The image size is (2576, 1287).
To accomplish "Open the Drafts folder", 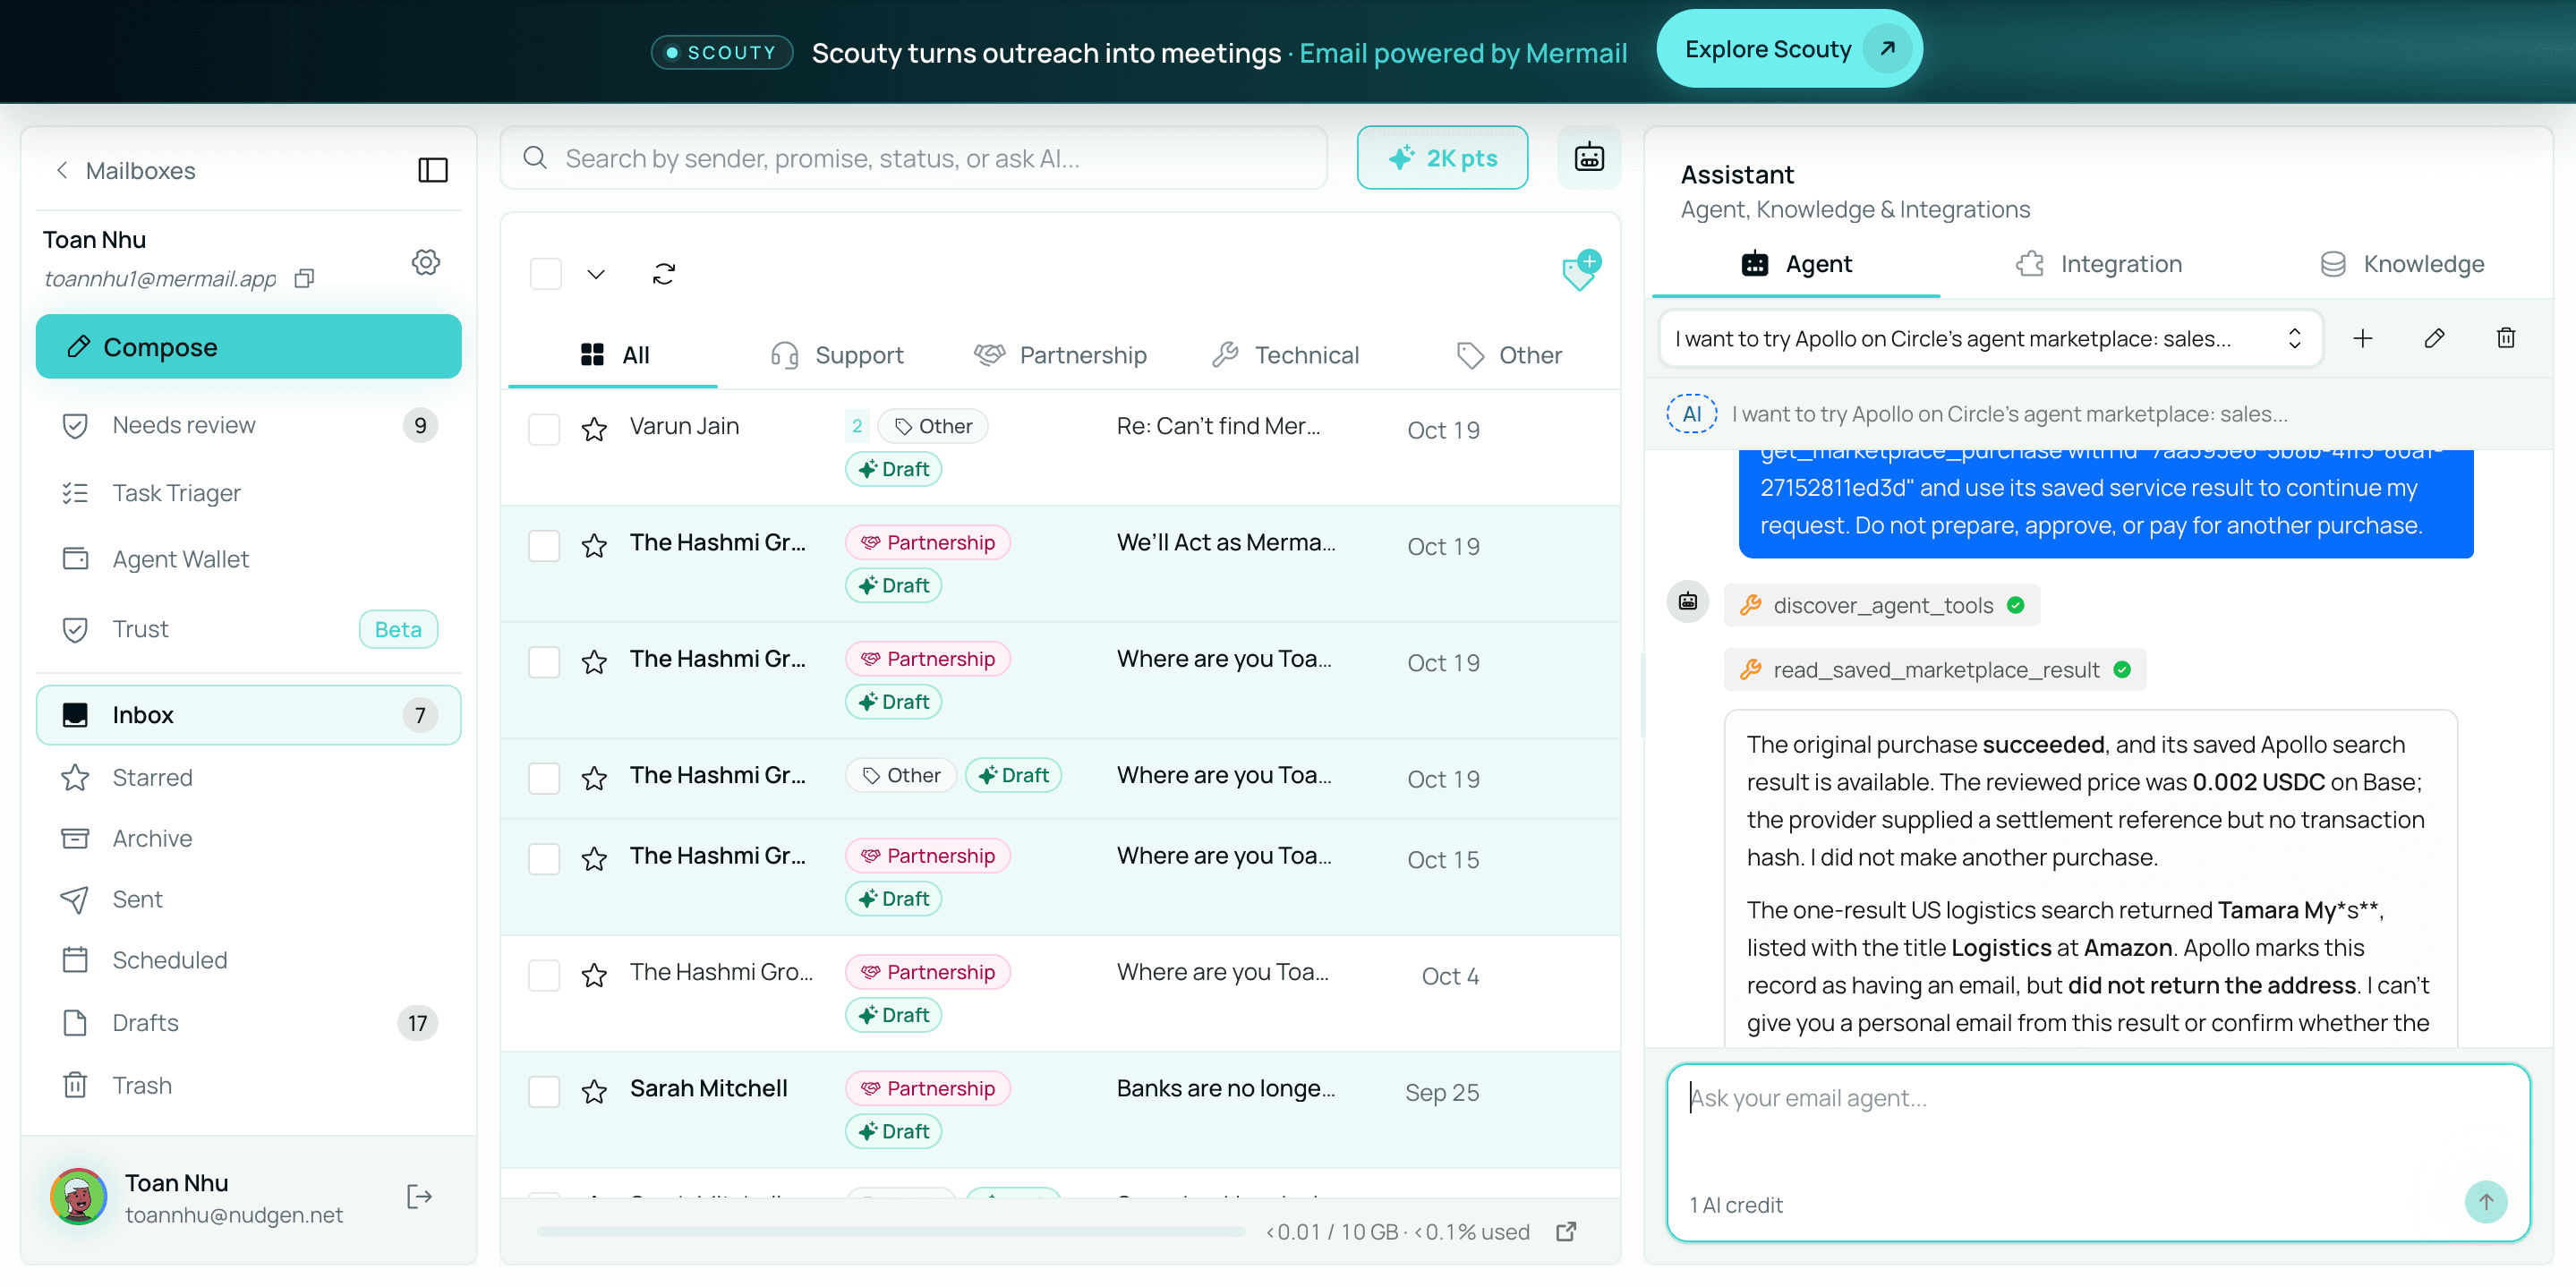I will point(248,1023).
